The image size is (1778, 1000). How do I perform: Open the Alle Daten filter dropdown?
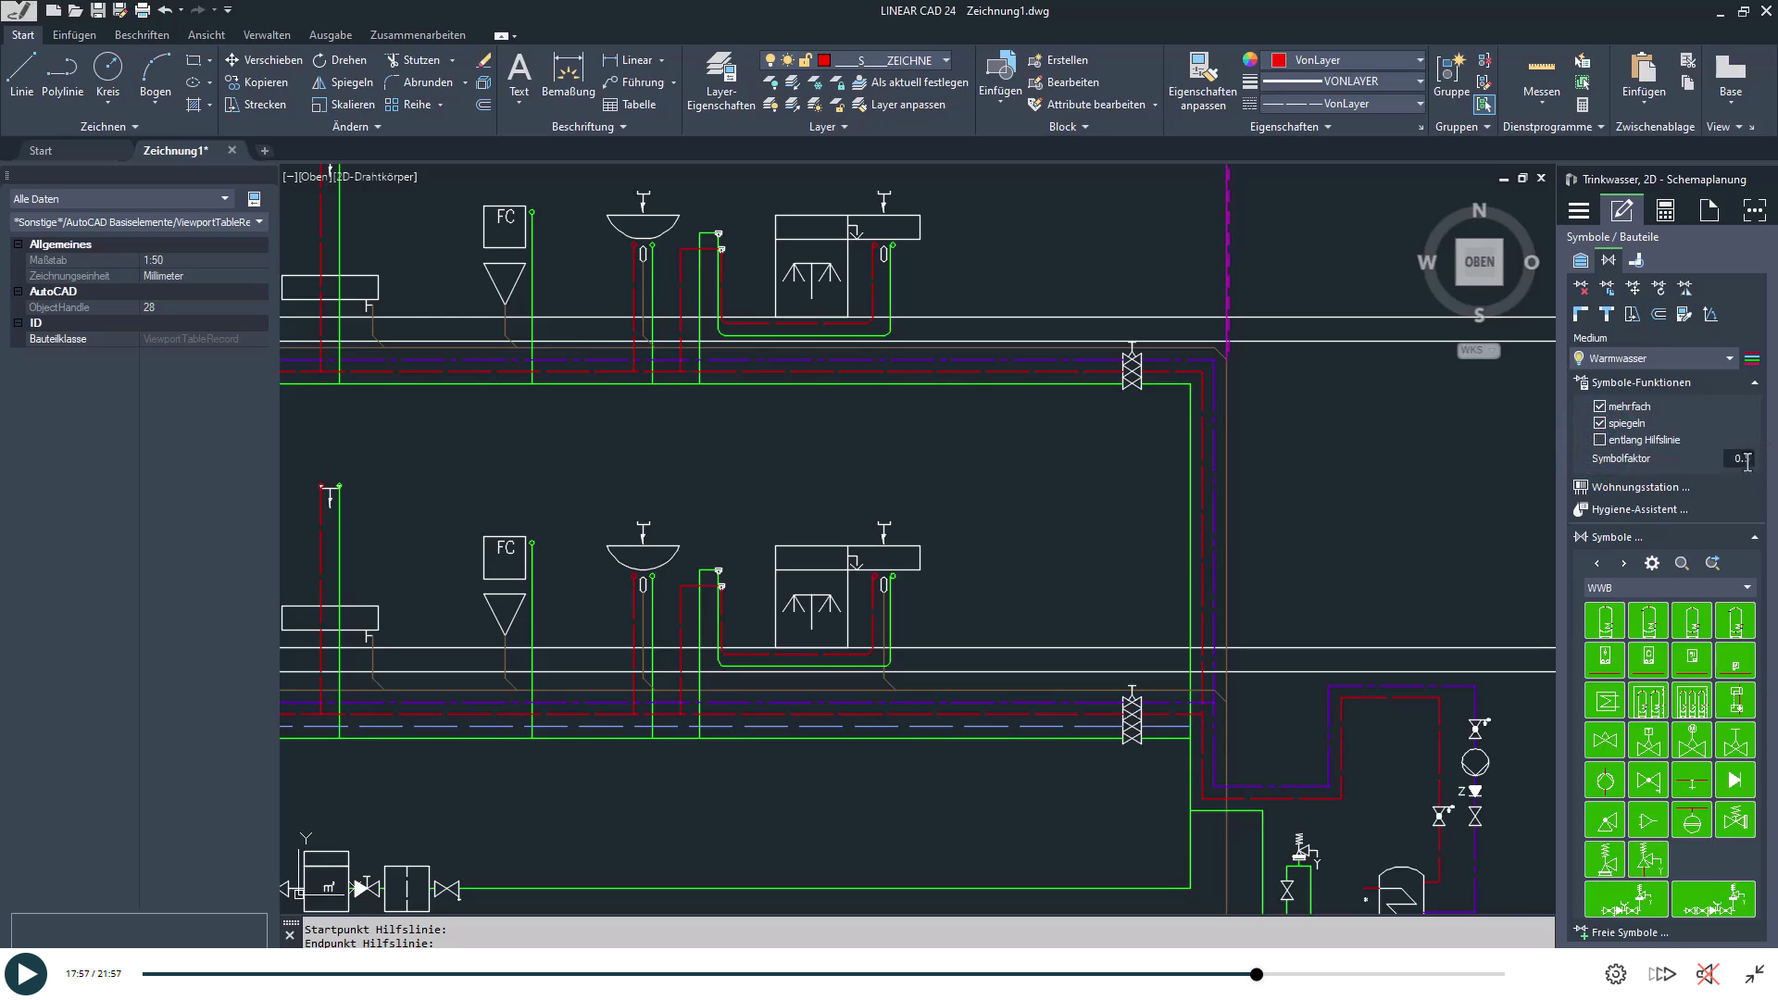pyautogui.click(x=224, y=199)
